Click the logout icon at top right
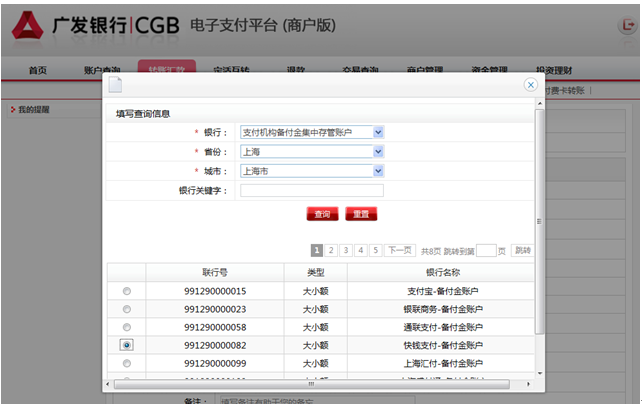Screen dimensions: 642x407 [x=627, y=25]
